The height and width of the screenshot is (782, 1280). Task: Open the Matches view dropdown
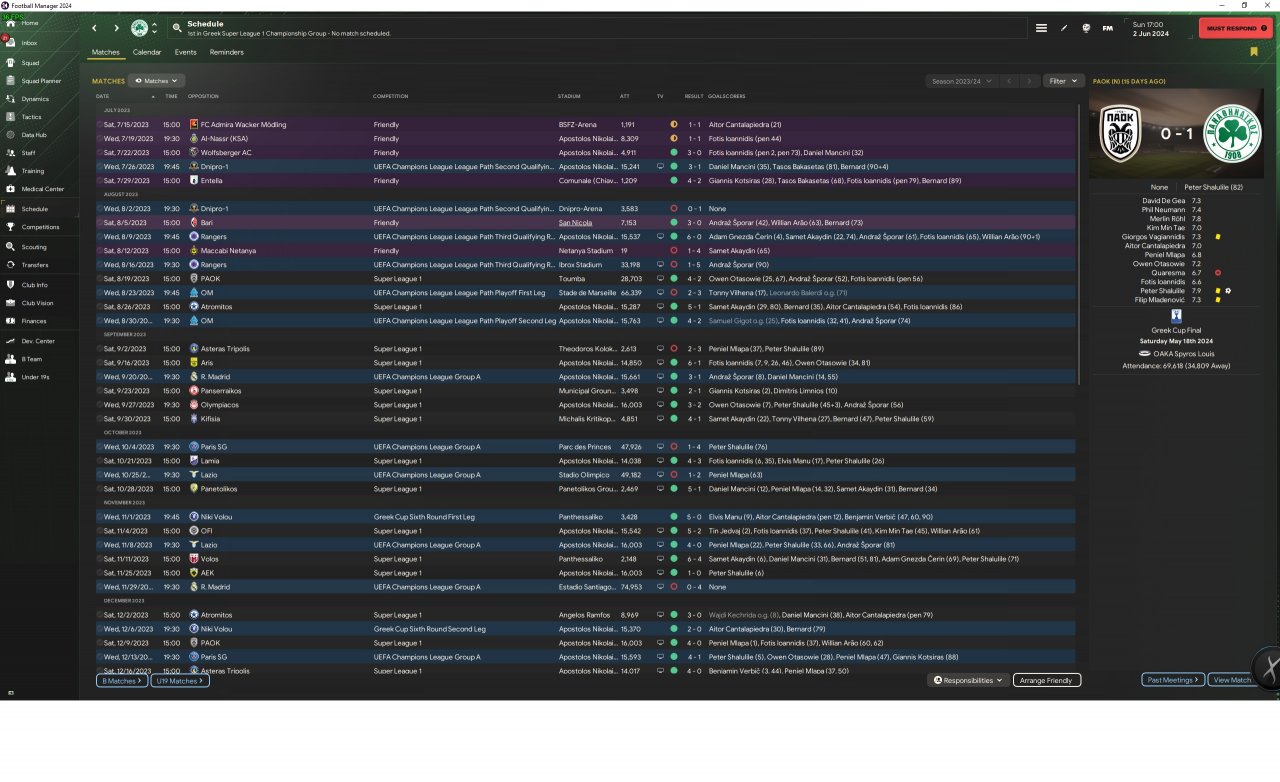point(157,81)
